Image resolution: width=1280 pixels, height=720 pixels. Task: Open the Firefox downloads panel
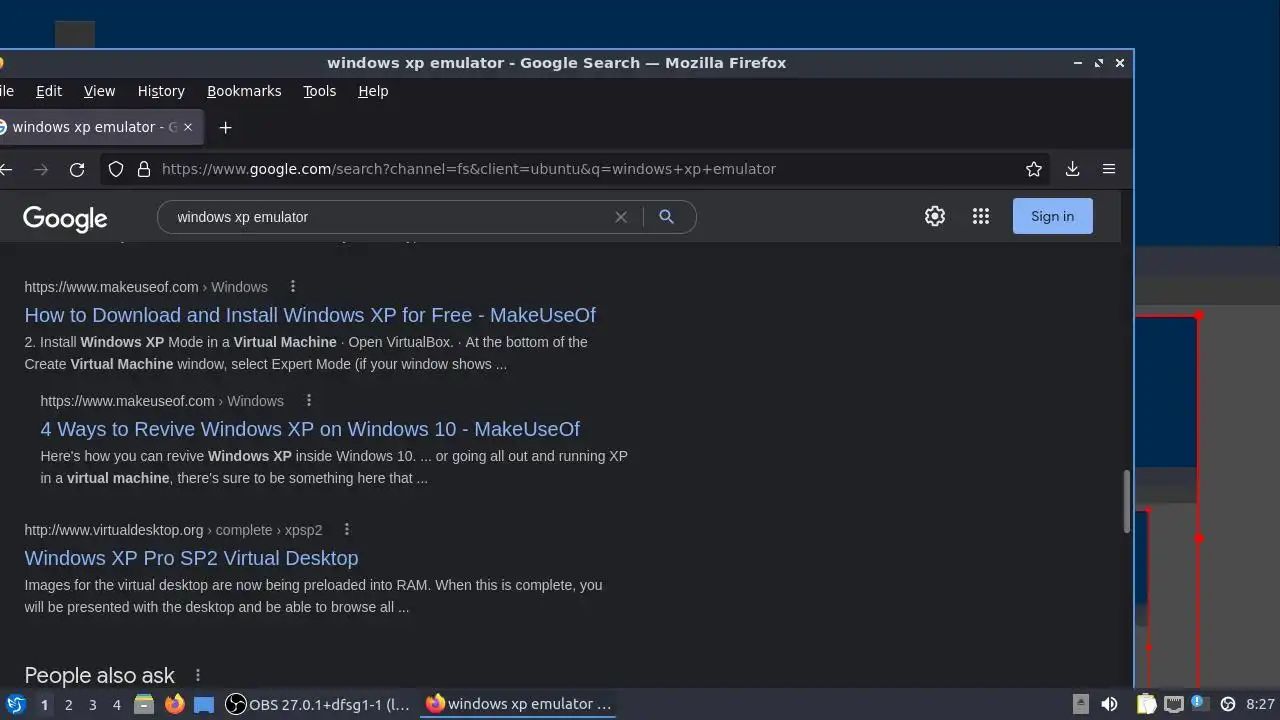click(1072, 169)
